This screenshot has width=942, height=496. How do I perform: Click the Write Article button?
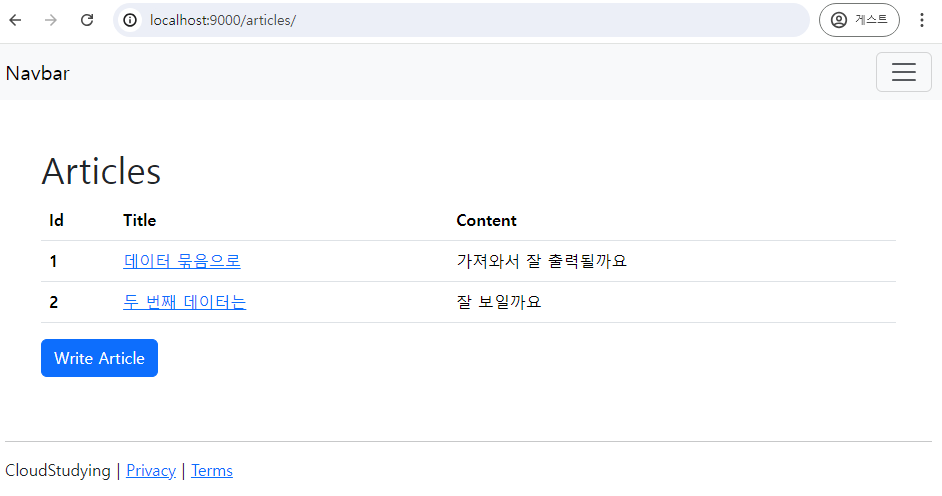(99, 358)
